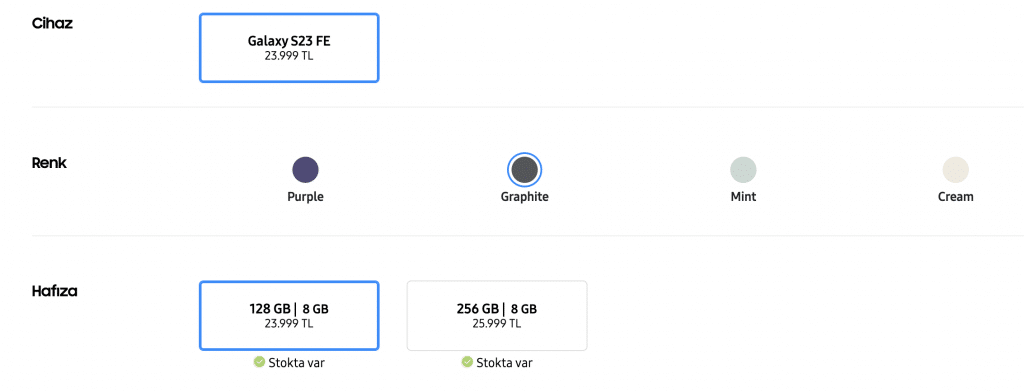Viewport: 1024px width, 392px height.
Task: Click the 23.999 TL price under Galaxy S23 FE
Action: click(x=289, y=56)
